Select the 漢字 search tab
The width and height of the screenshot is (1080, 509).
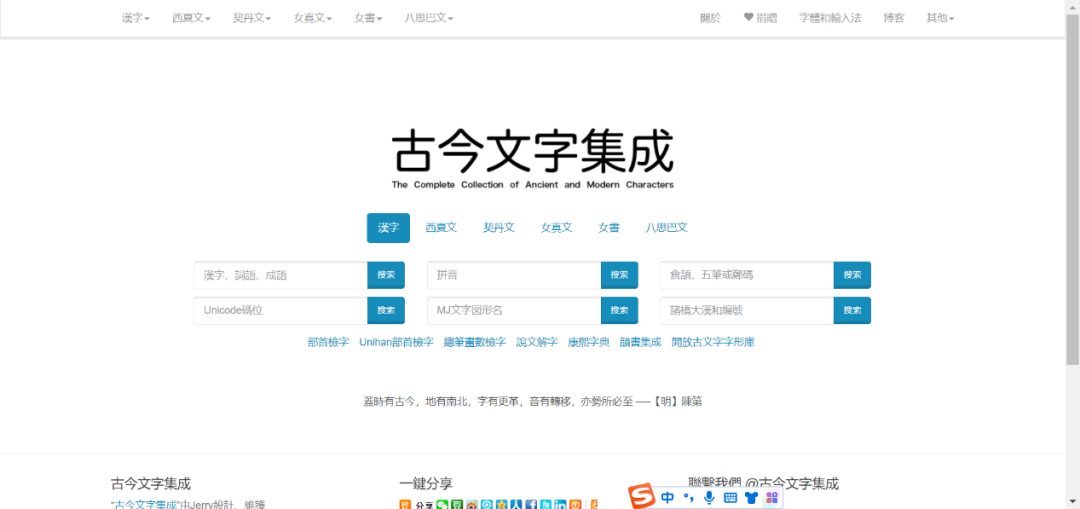coord(388,228)
